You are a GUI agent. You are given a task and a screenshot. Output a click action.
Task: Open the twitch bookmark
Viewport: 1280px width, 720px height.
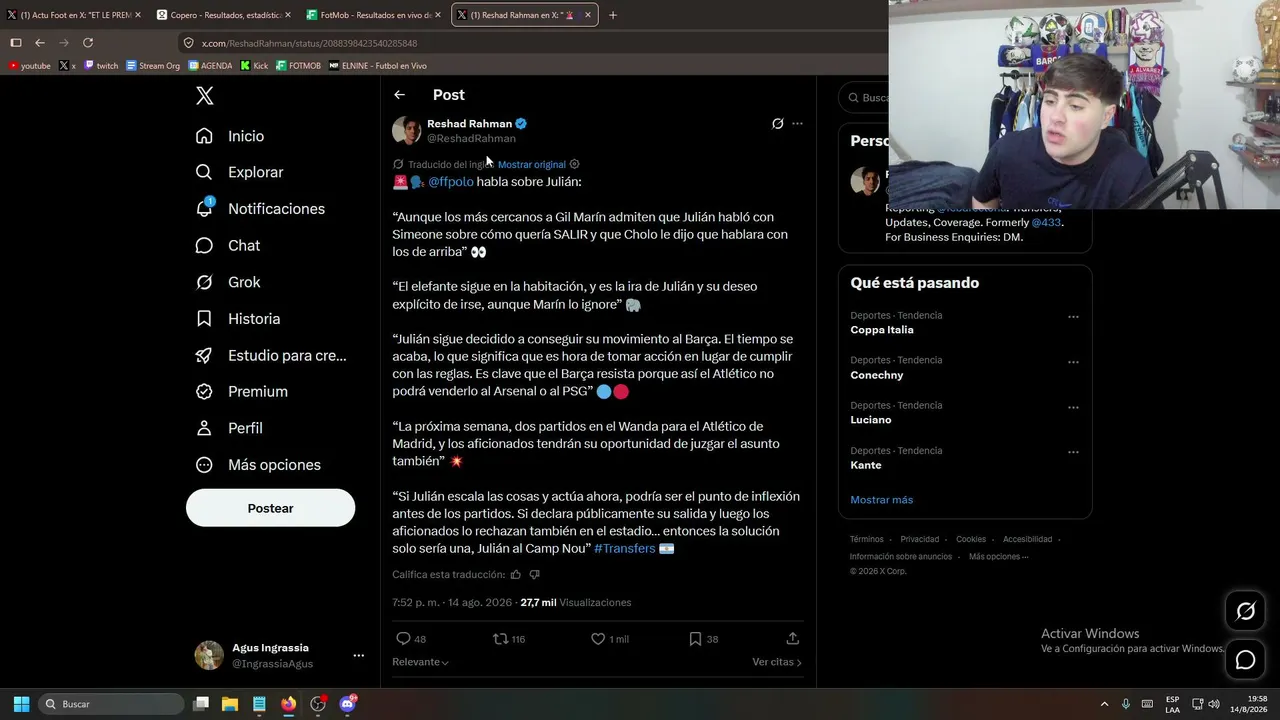(101, 66)
